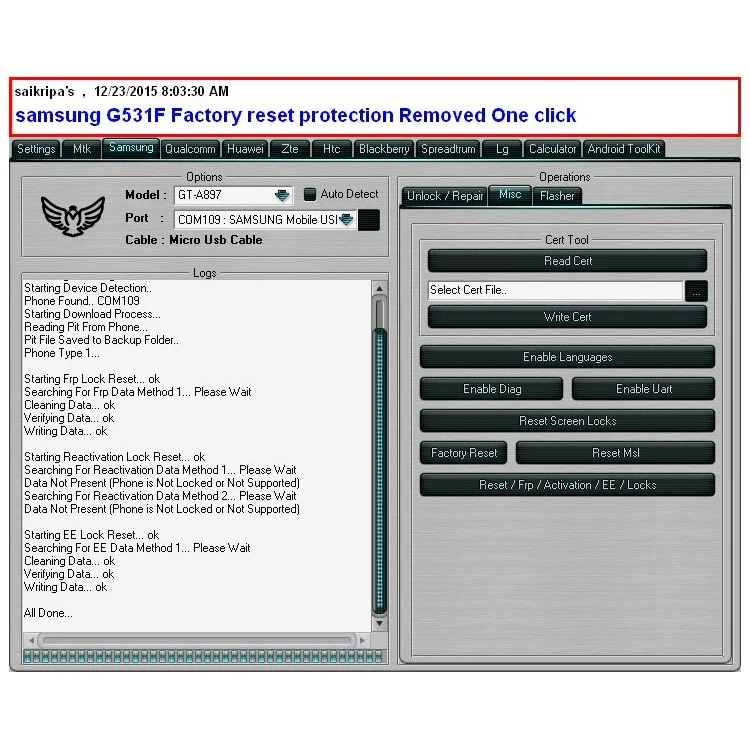The width and height of the screenshot is (750, 750).
Task: Select the Samsung tab
Action: pos(131,148)
